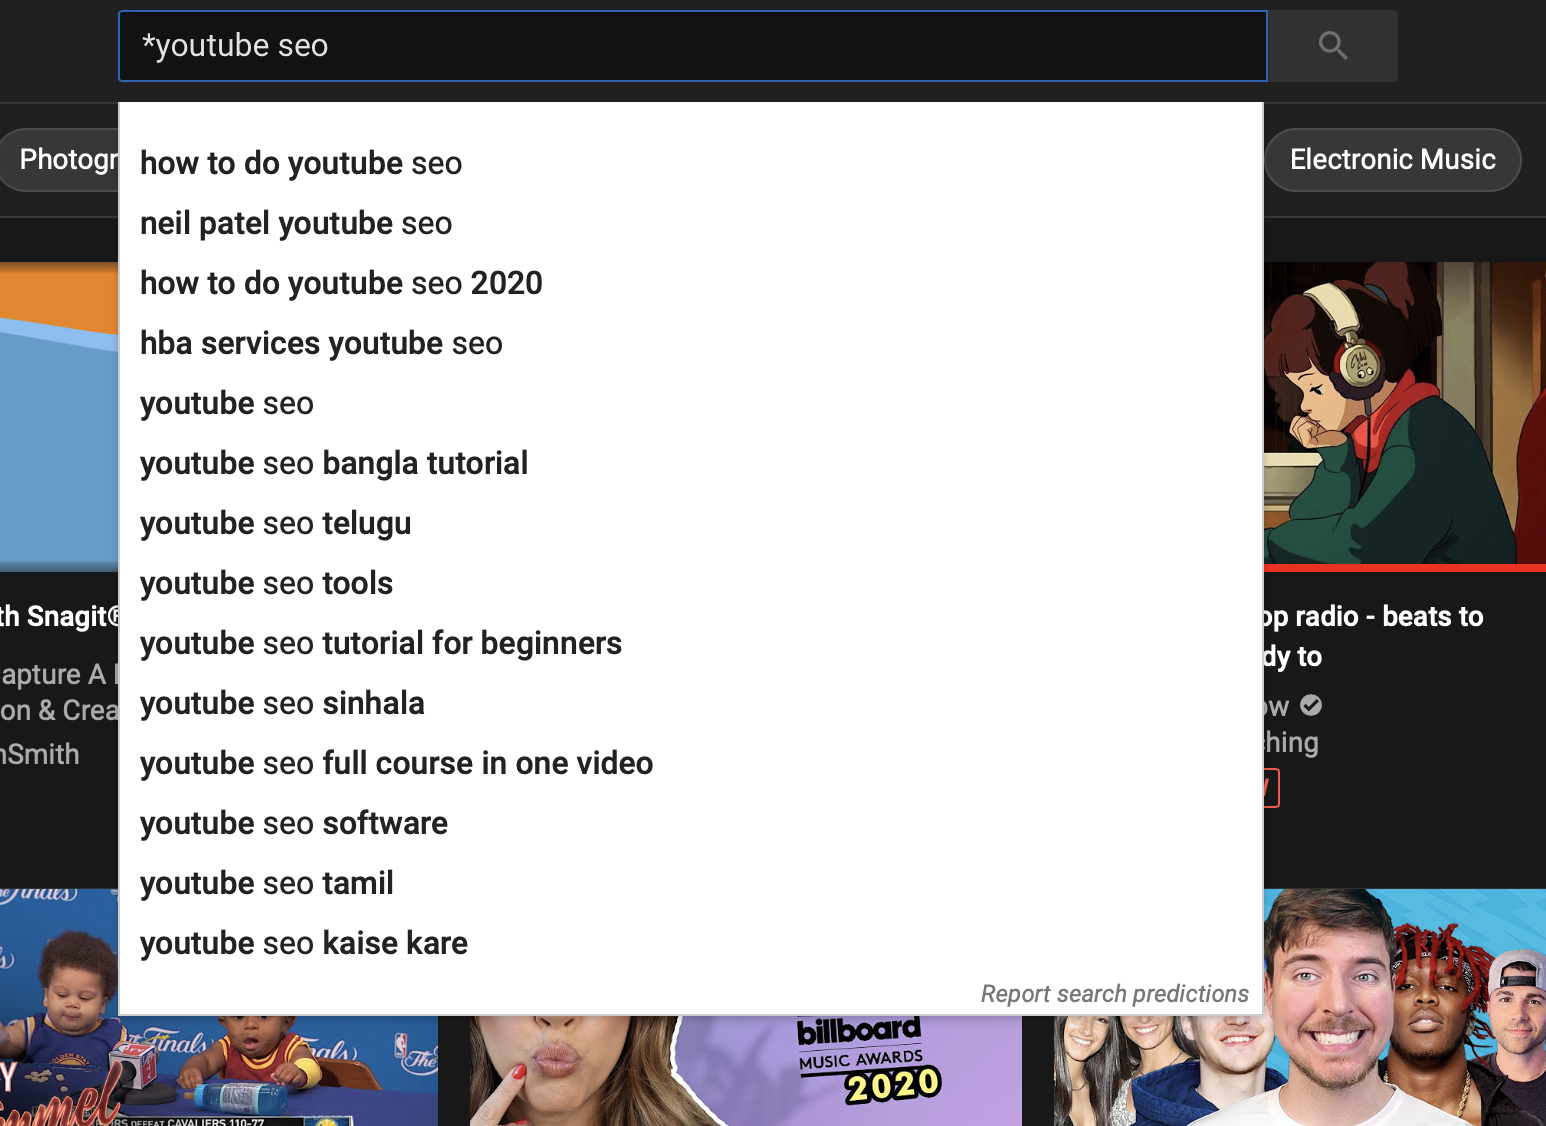The width and height of the screenshot is (1546, 1126).
Task: Choose 'how to do youtube seo 2020' suggestion
Action: (691, 283)
